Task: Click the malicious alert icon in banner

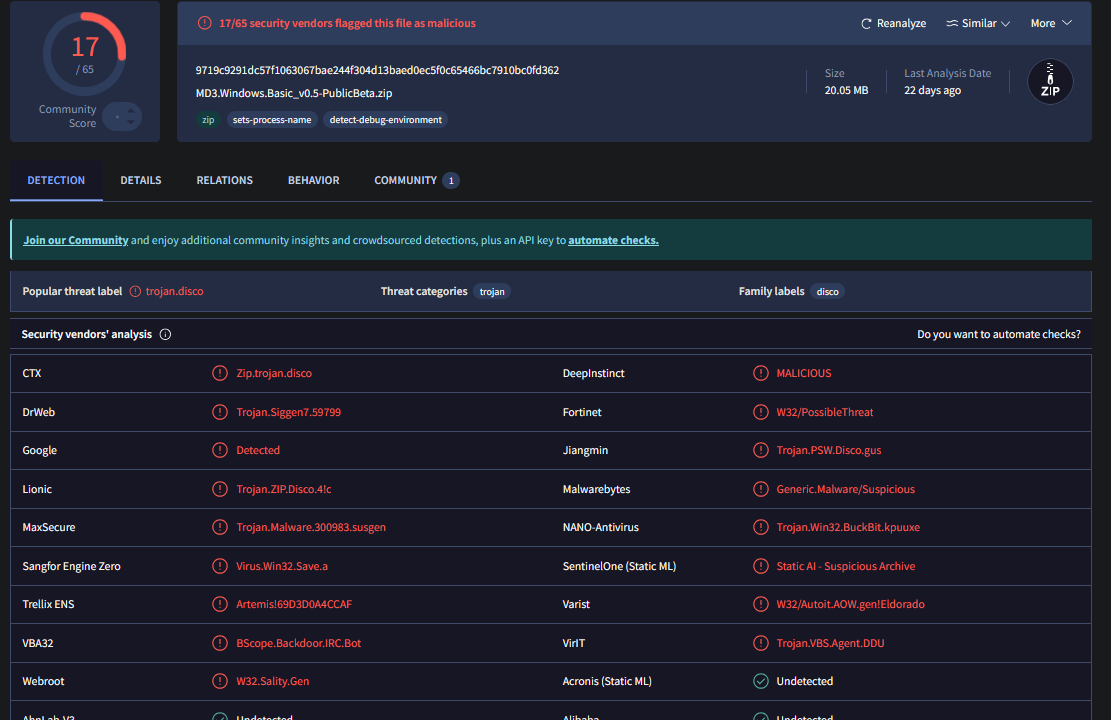Action: click(x=205, y=23)
